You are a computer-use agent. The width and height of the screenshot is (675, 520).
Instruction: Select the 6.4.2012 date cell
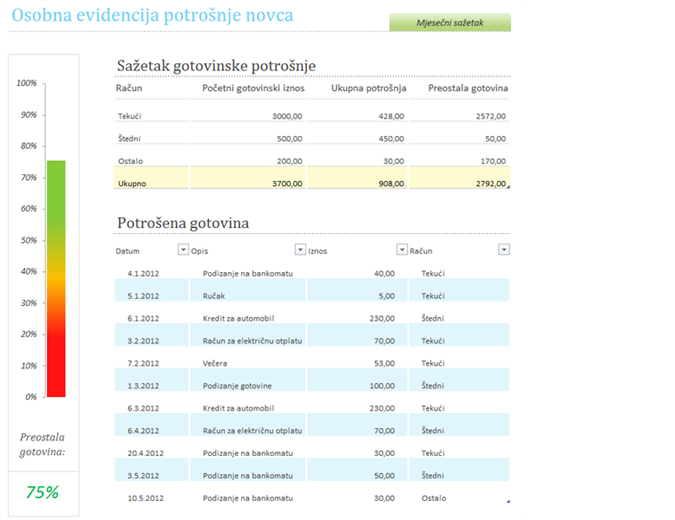143,430
